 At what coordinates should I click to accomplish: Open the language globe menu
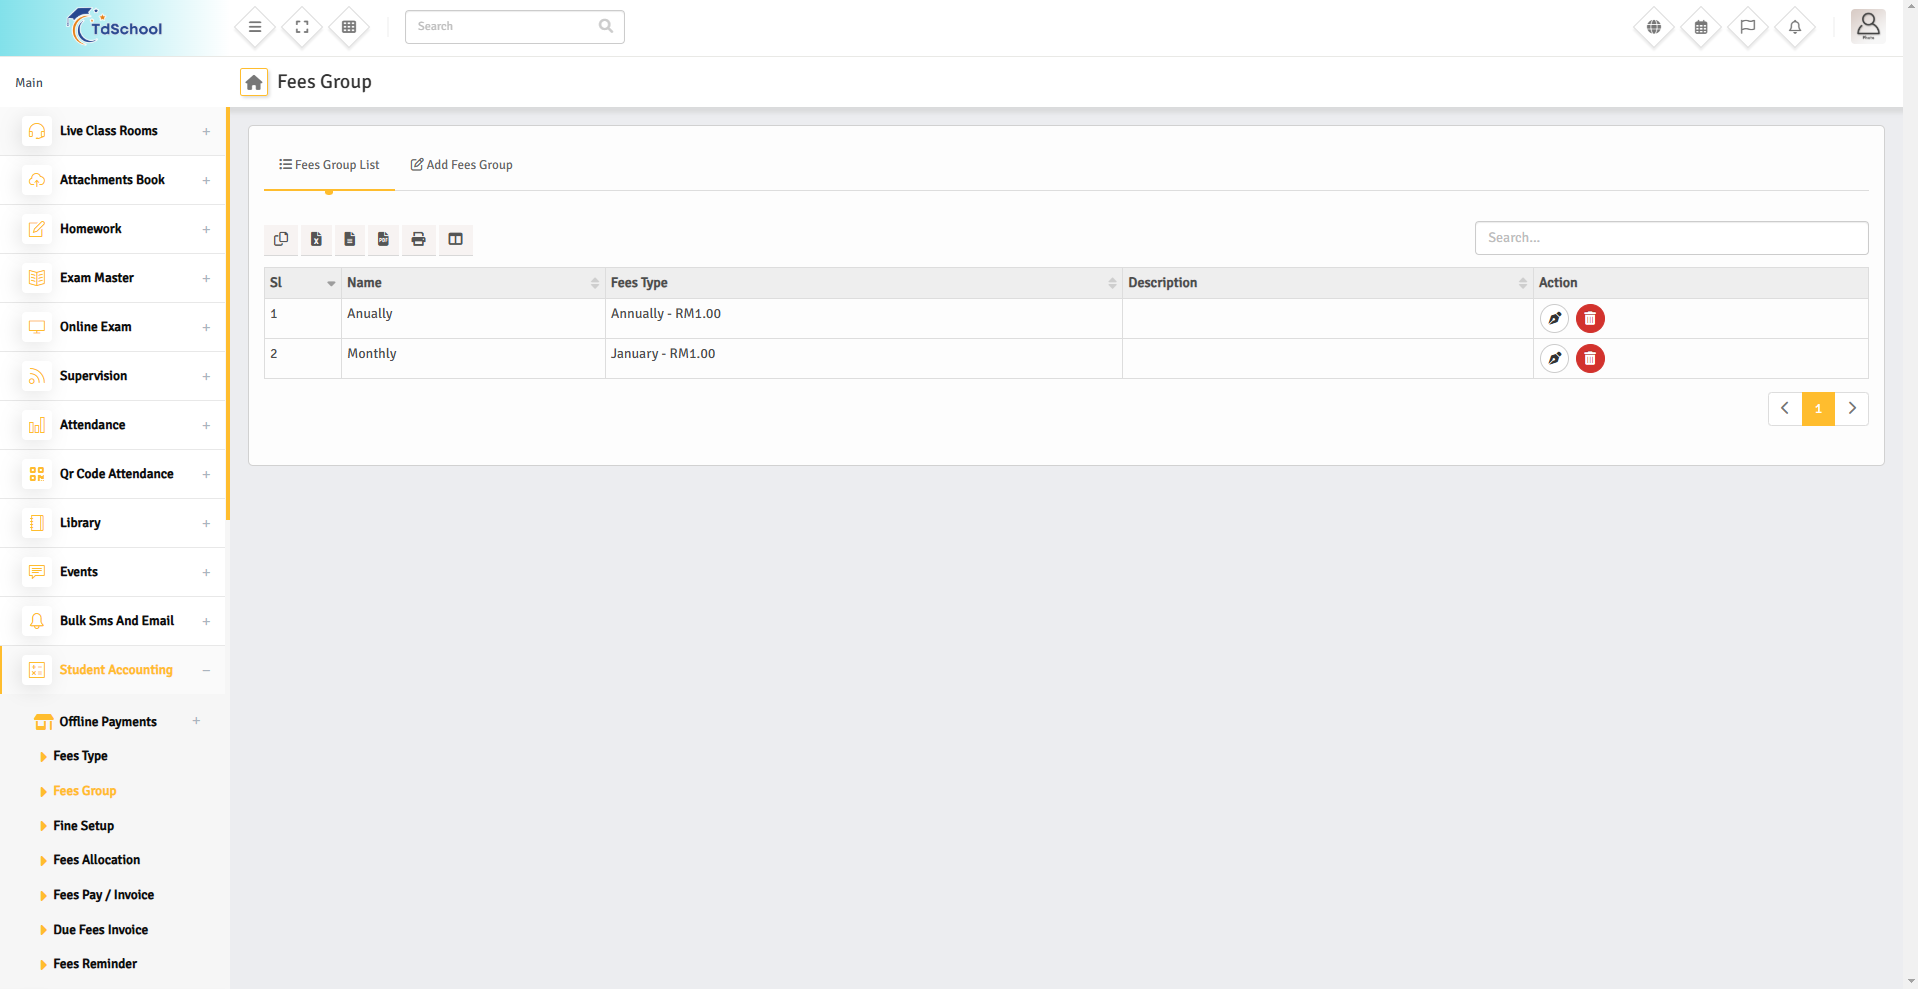click(x=1653, y=27)
